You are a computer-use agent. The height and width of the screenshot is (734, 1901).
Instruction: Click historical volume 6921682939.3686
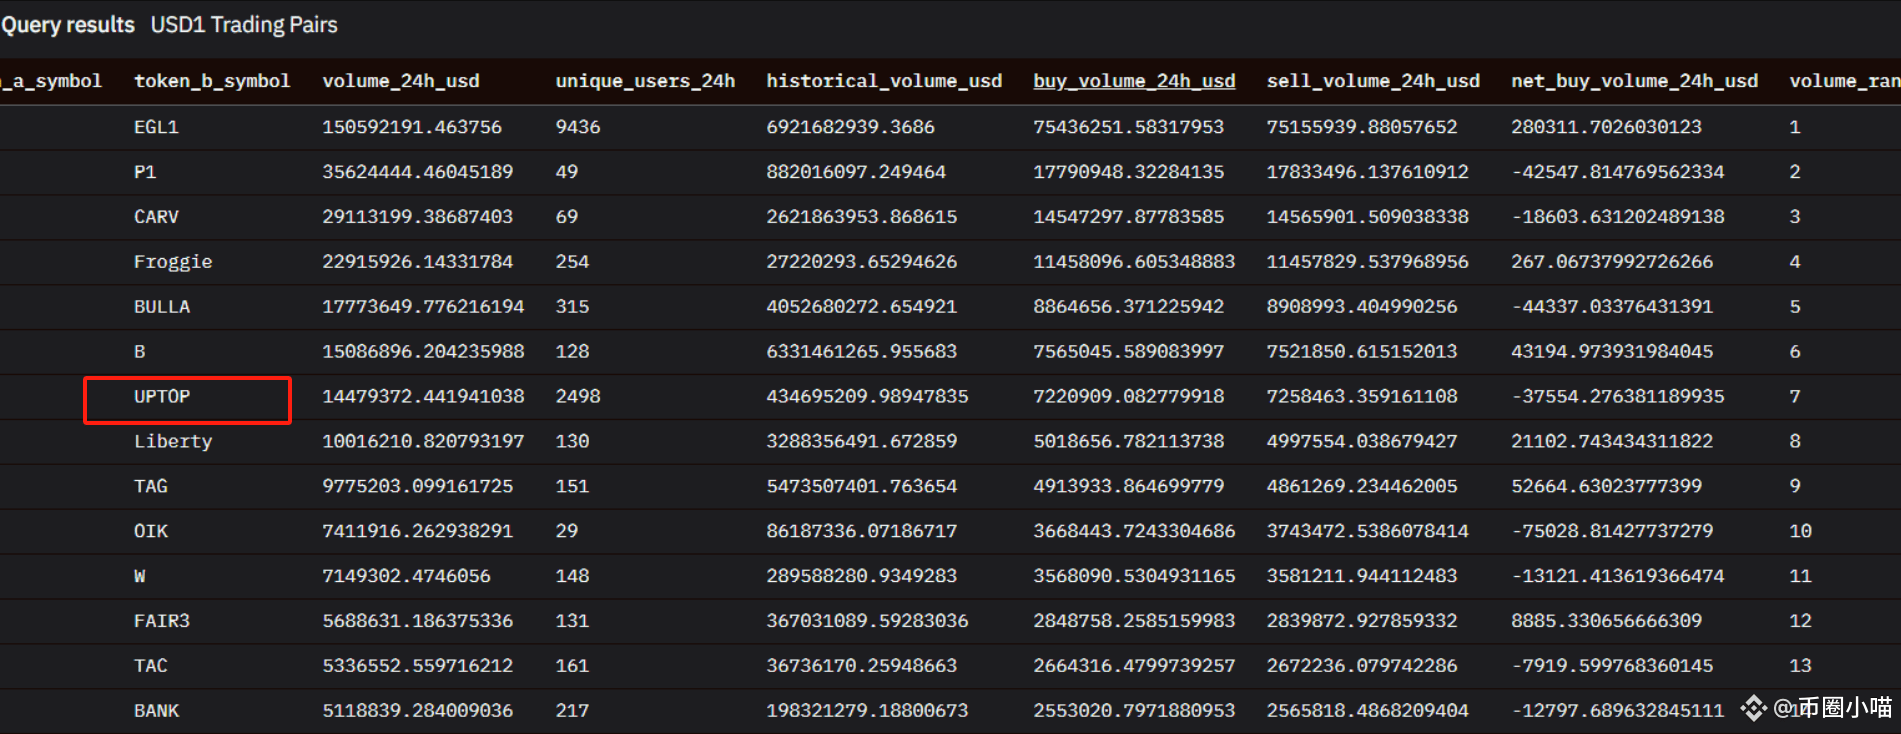[x=851, y=127]
